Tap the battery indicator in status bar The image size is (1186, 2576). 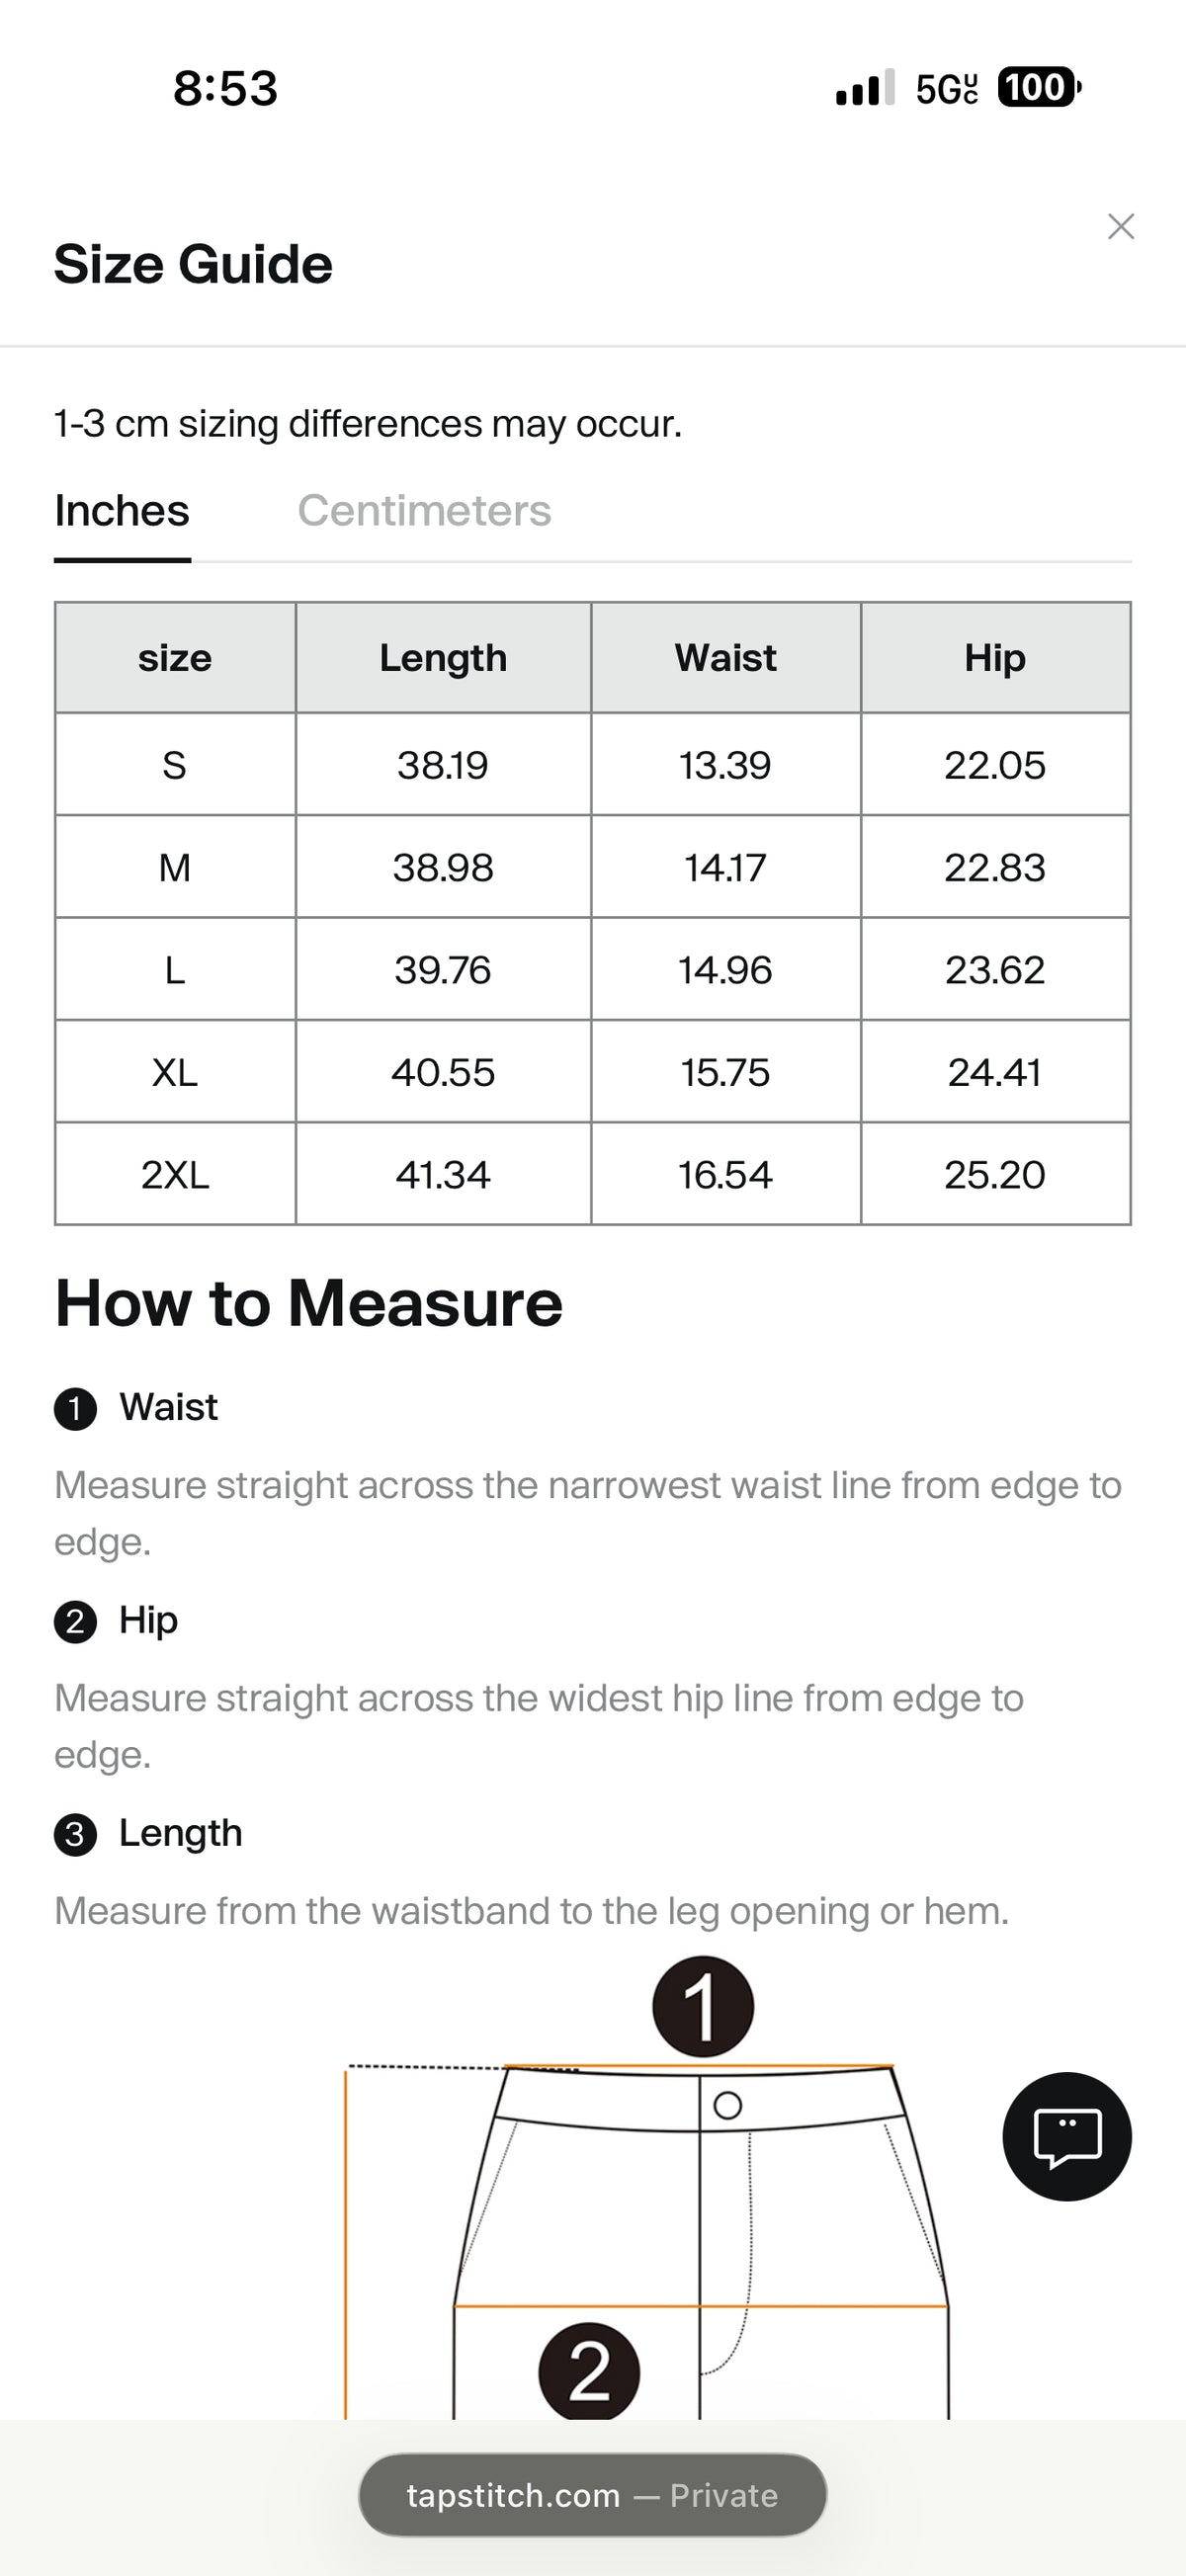[1040, 88]
